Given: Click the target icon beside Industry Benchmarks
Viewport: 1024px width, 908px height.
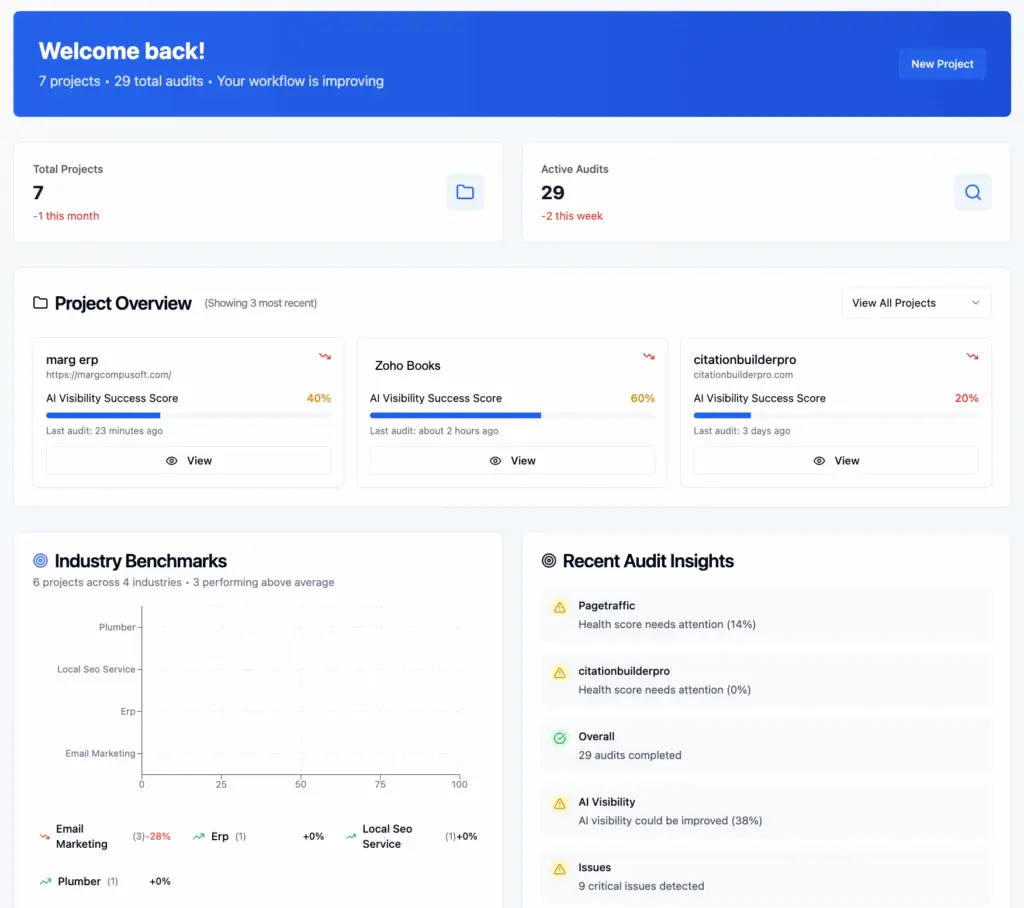Looking at the screenshot, I should (39, 561).
